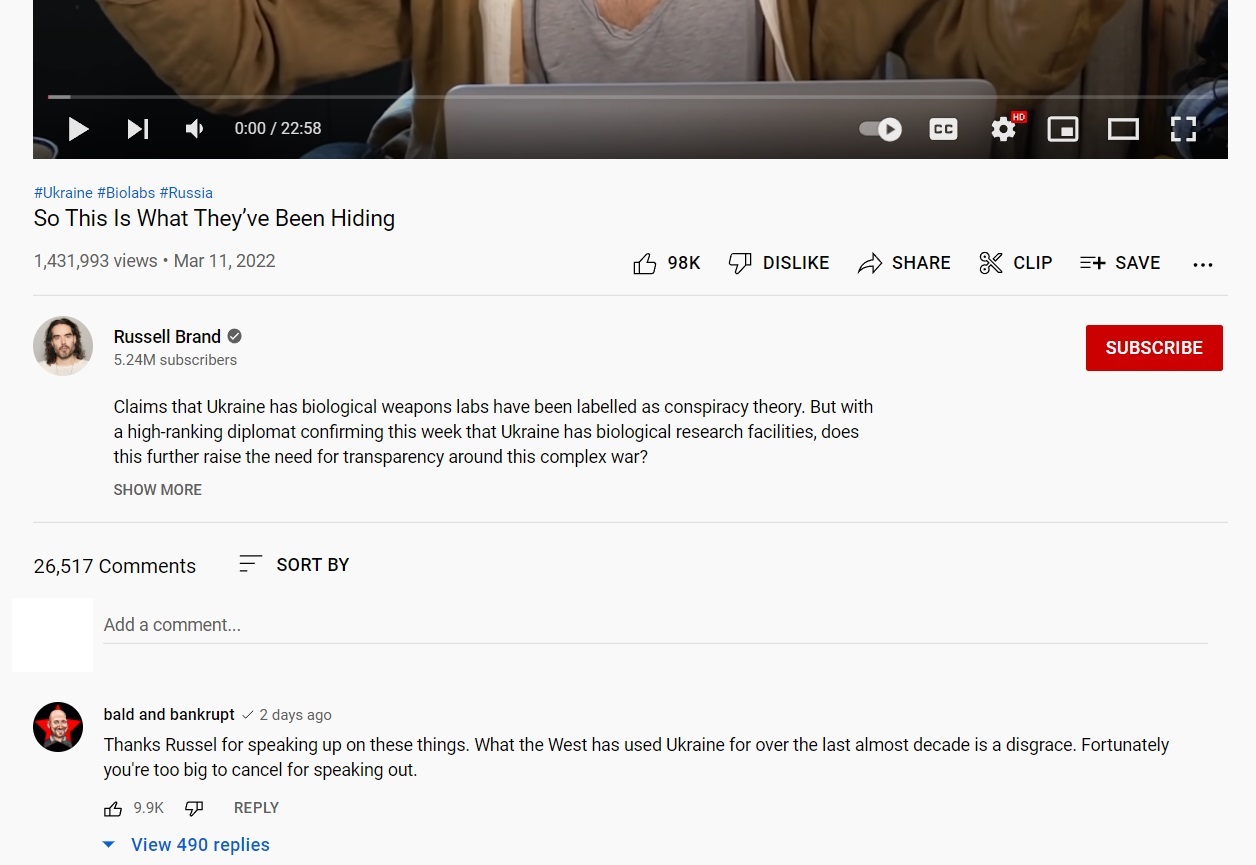Viewport: 1256px width, 865px height.
Task: Open the bald and bankrupt commenter name
Action: 169,715
